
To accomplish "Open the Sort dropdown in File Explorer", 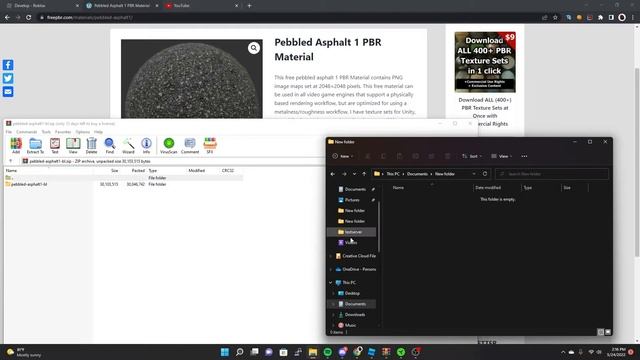I will point(472,156).
